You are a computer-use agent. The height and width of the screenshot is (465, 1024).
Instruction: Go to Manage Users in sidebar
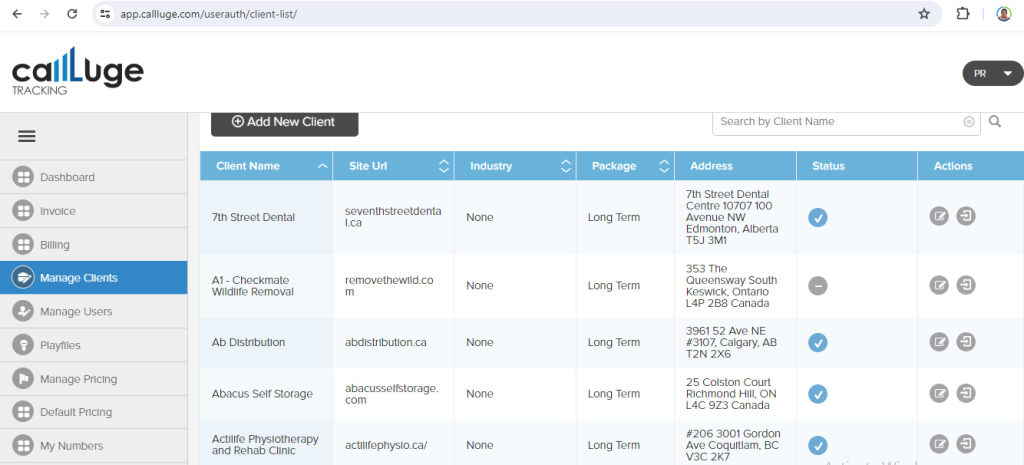tap(75, 312)
